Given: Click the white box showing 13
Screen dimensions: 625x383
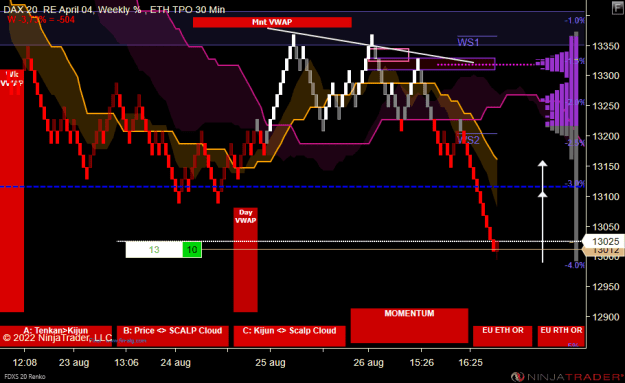Looking at the screenshot, I should coord(154,249).
